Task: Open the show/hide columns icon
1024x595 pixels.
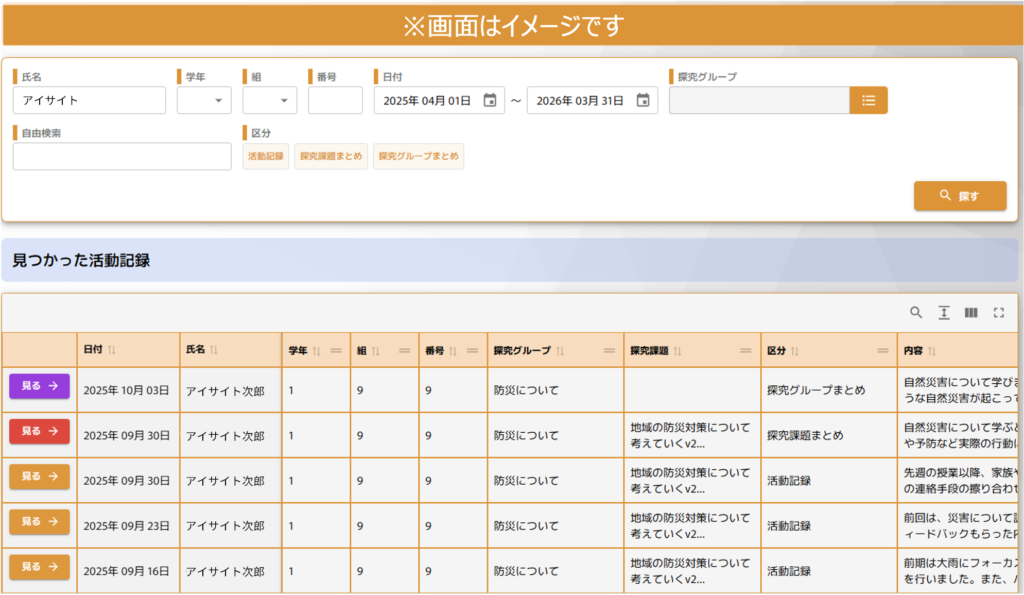Action: (x=970, y=313)
